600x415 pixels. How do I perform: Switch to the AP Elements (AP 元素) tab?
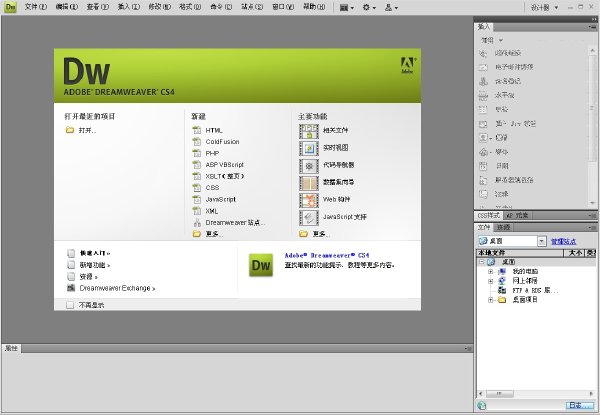(x=517, y=216)
